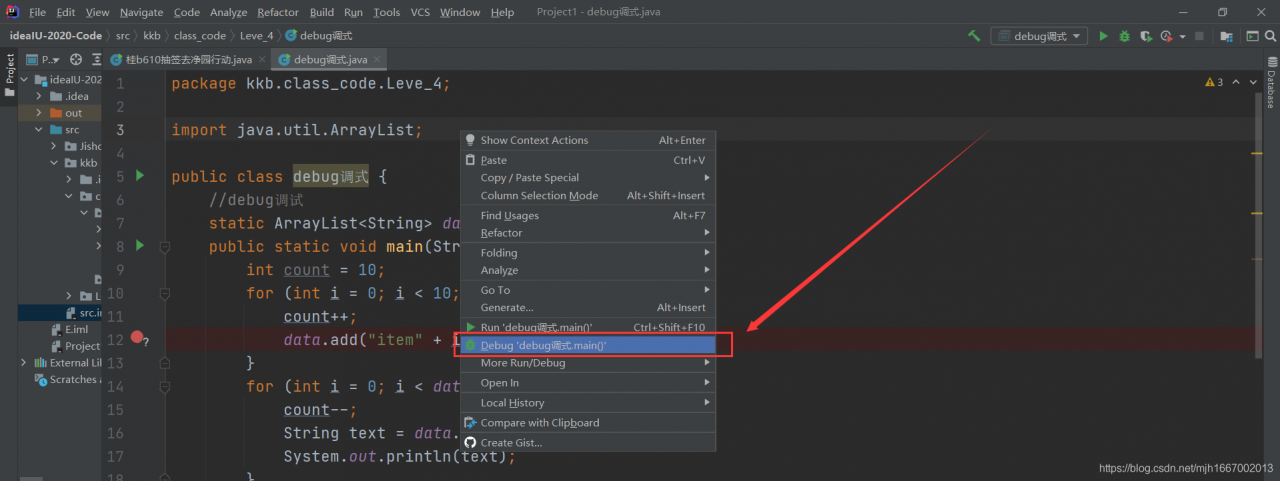This screenshot has width=1280, height=481.
Task: Click the run gutter arrow beside main method
Action: click(x=140, y=245)
